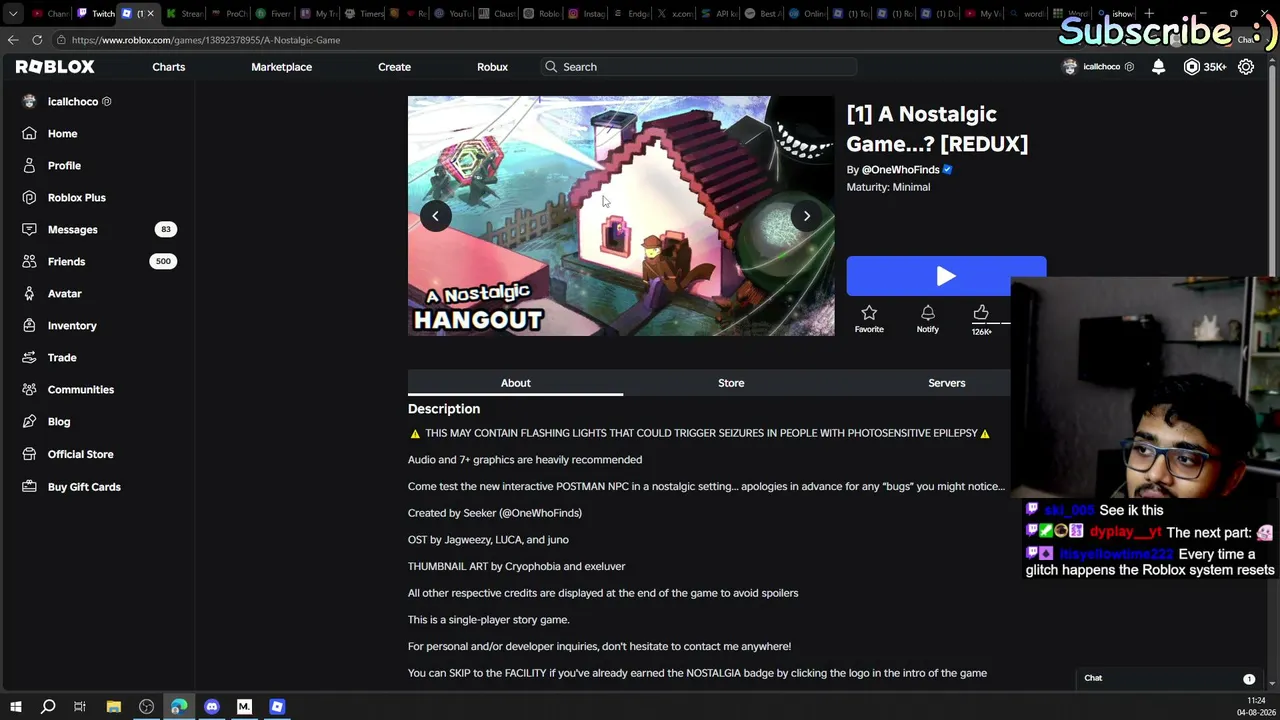Click the browser back arrow
The width and height of the screenshot is (1280, 720).
pyautogui.click(x=13, y=40)
